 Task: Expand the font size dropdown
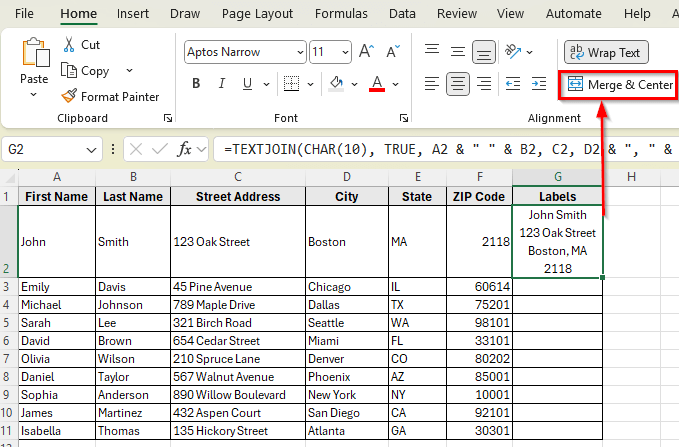344,52
